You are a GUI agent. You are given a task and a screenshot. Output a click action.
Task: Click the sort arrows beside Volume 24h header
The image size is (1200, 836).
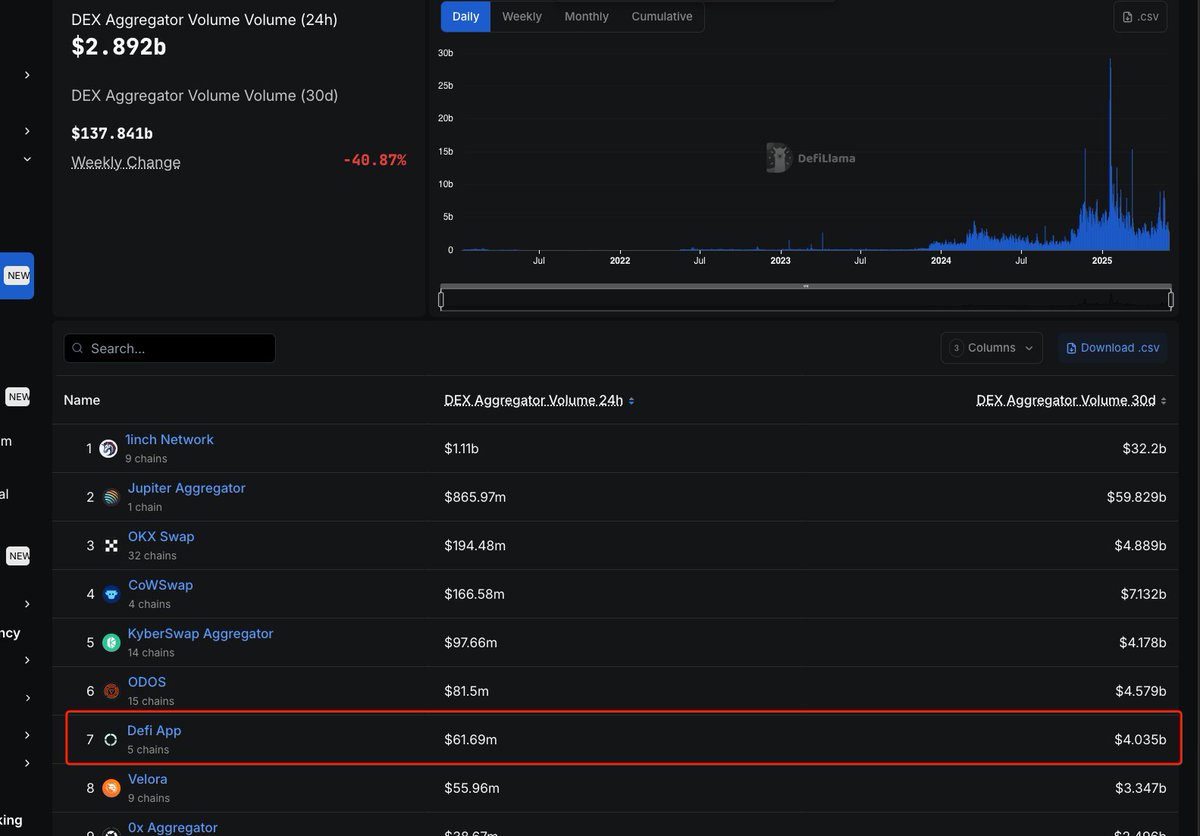click(x=631, y=401)
